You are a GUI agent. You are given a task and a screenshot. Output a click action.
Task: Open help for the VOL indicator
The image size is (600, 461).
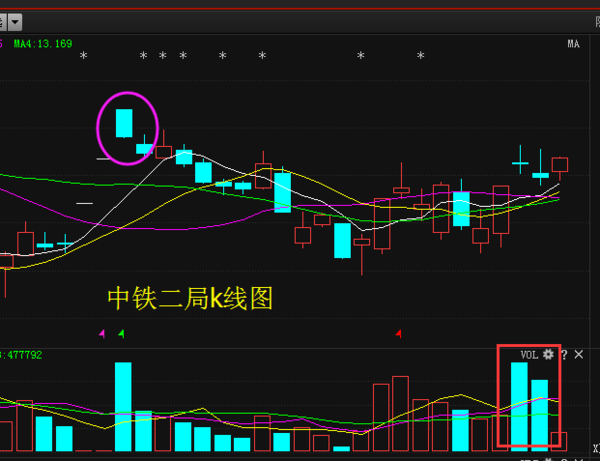564,355
